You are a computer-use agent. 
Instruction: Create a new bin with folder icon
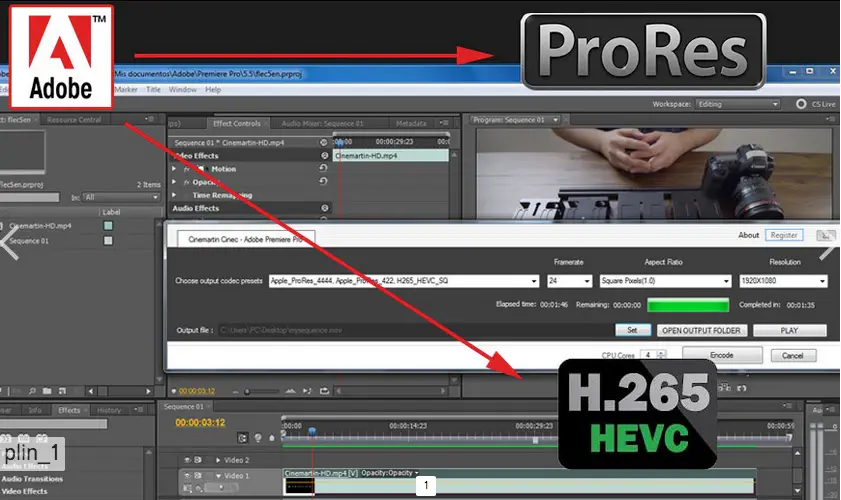pos(47,391)
